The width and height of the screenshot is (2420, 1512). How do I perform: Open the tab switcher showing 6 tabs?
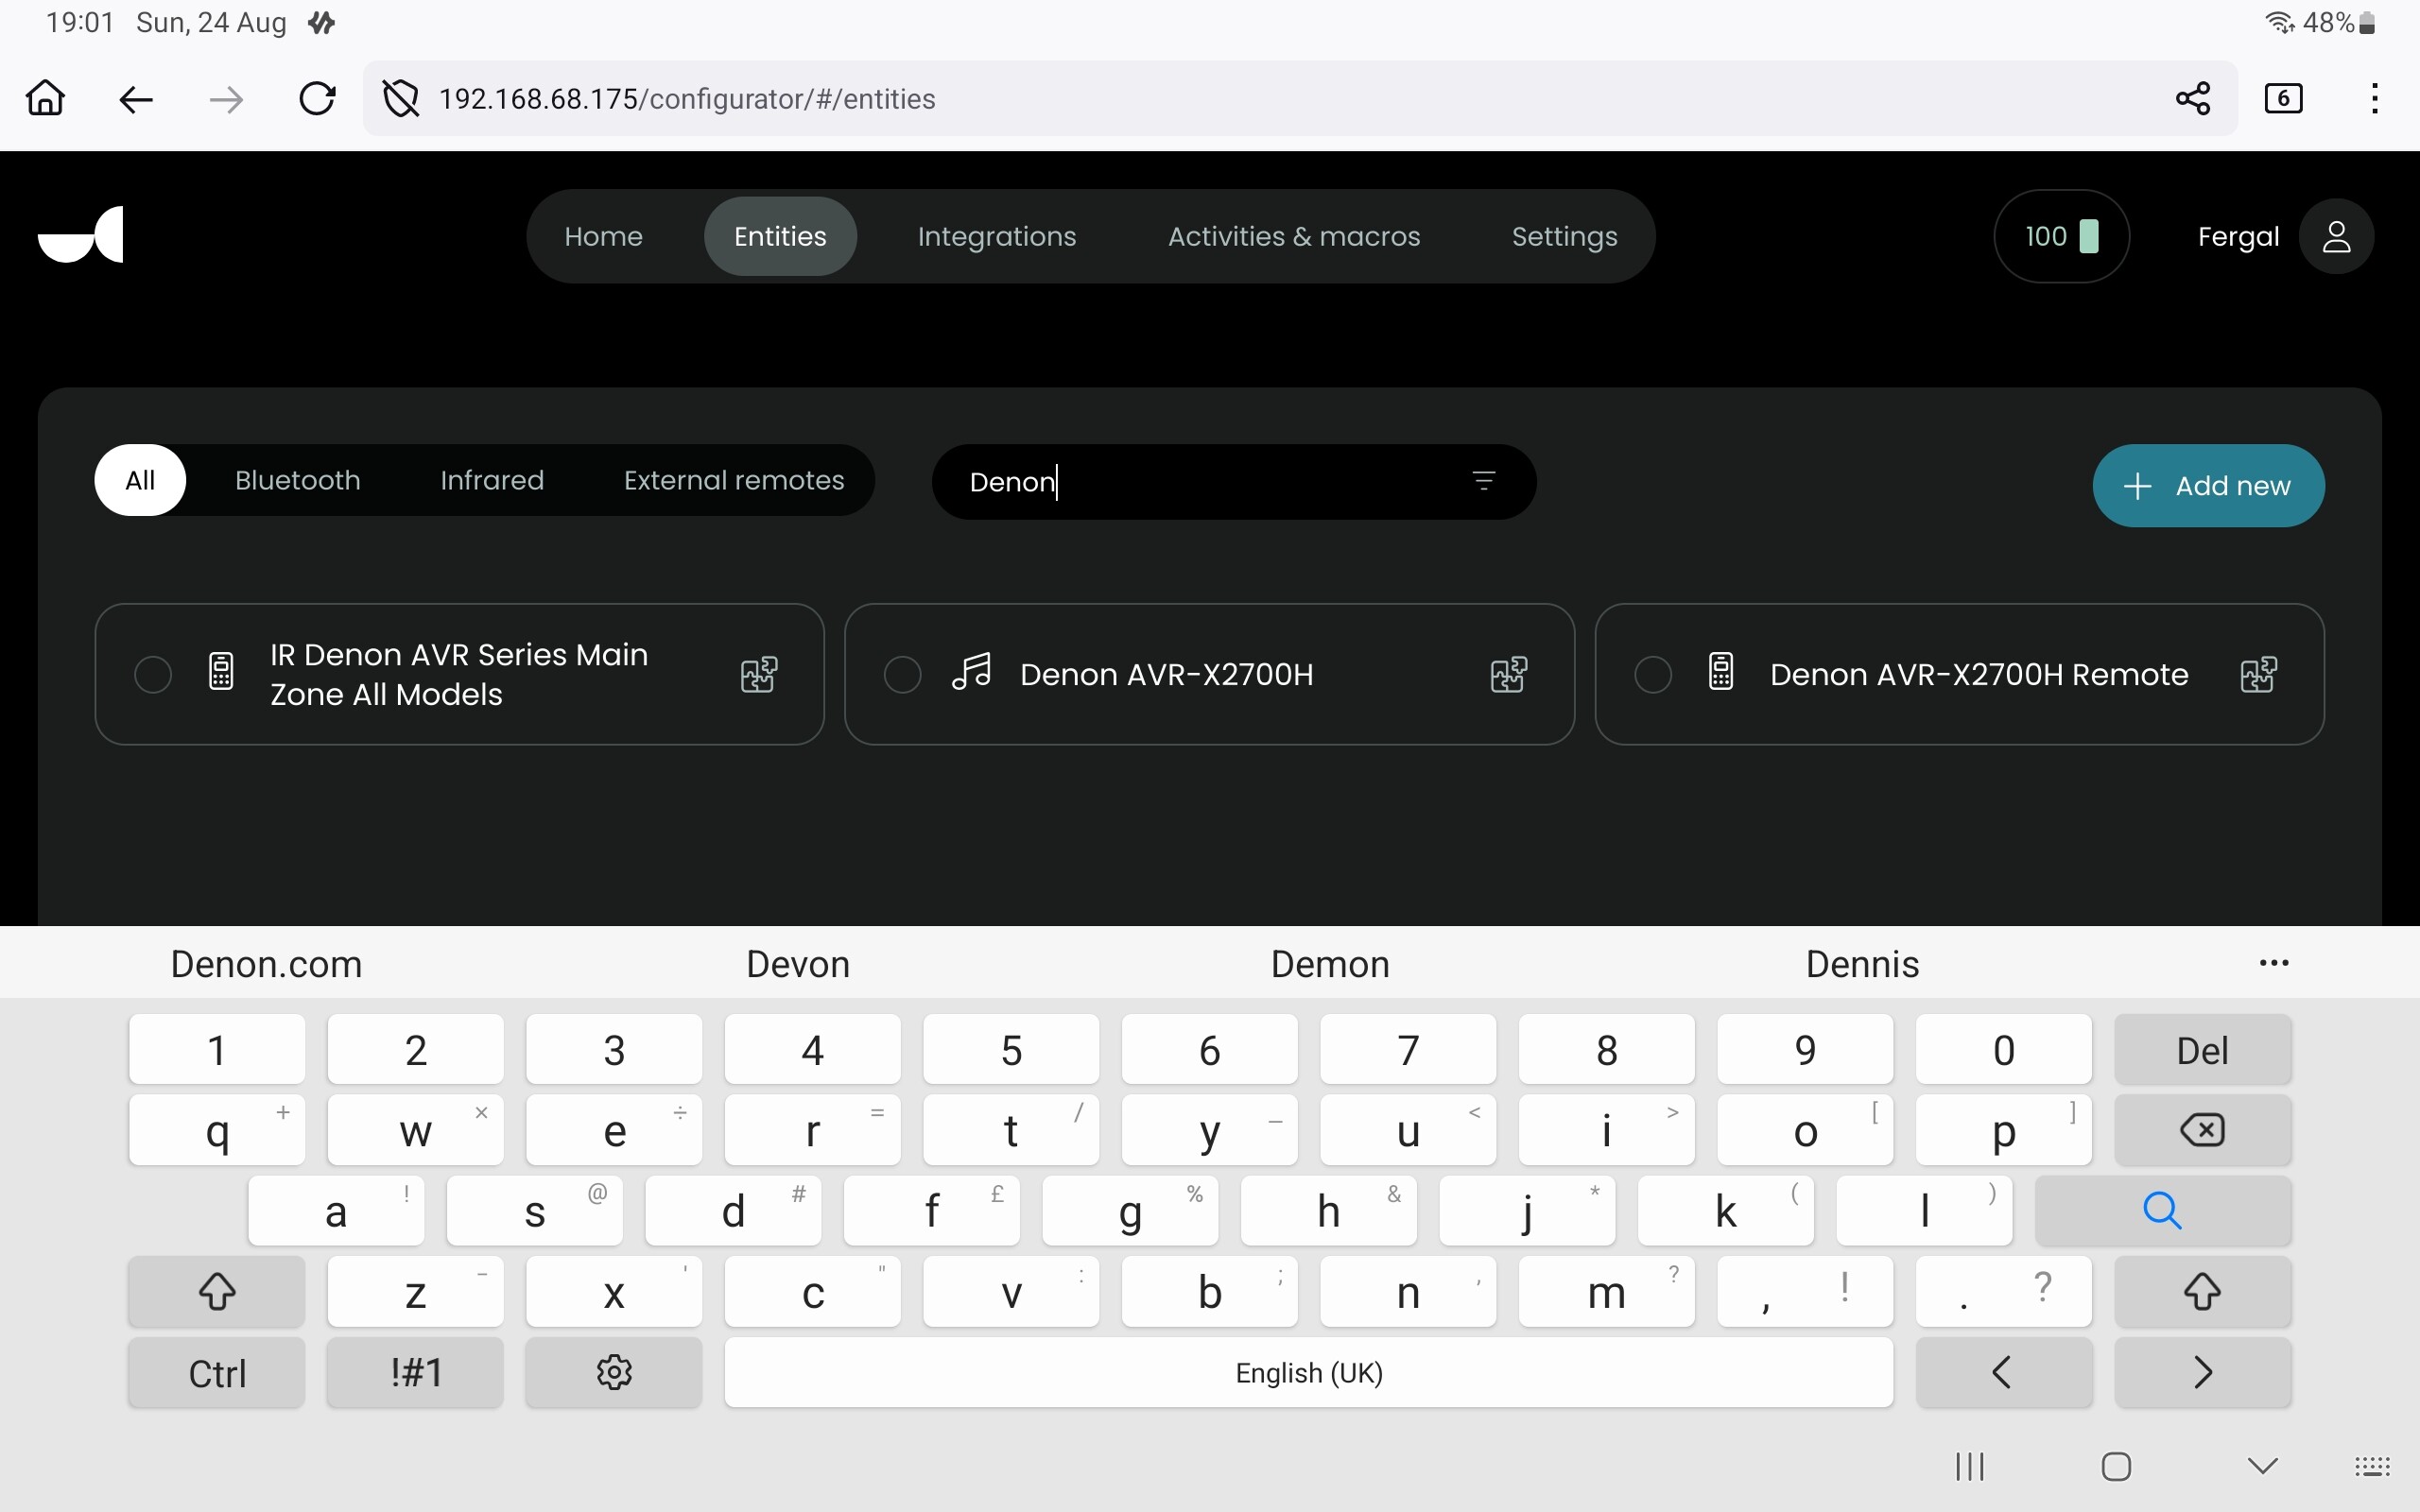[2283, 98]
